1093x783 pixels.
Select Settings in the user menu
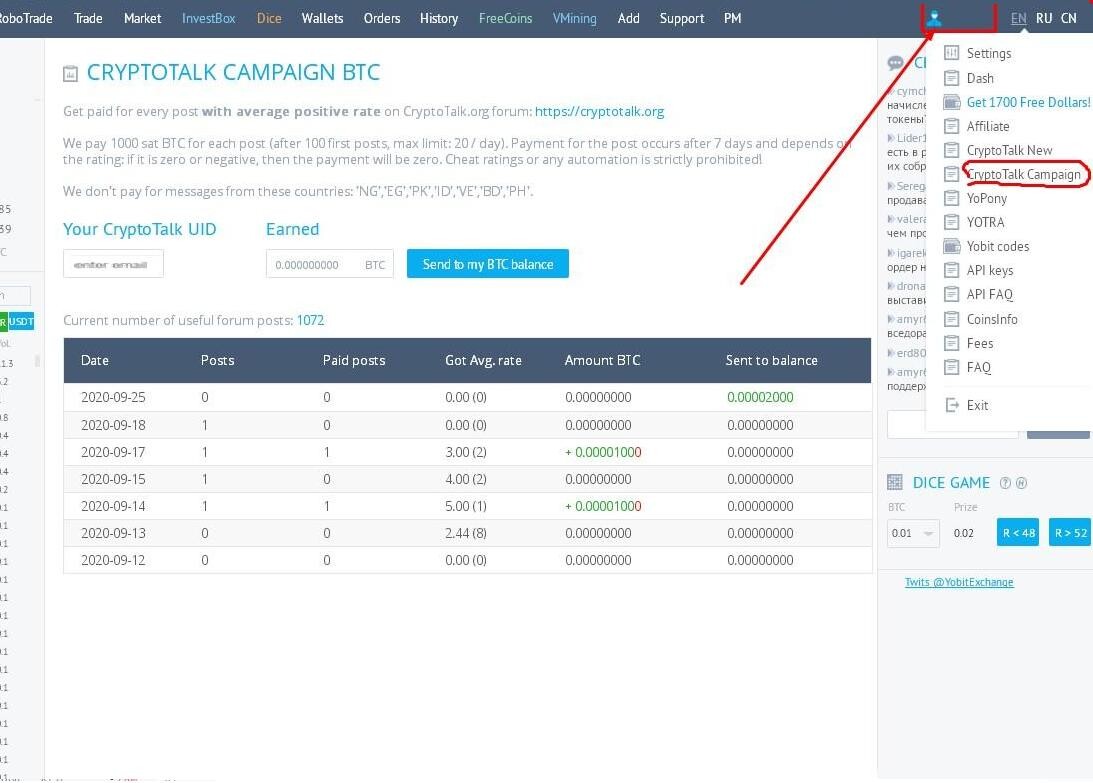988,53
